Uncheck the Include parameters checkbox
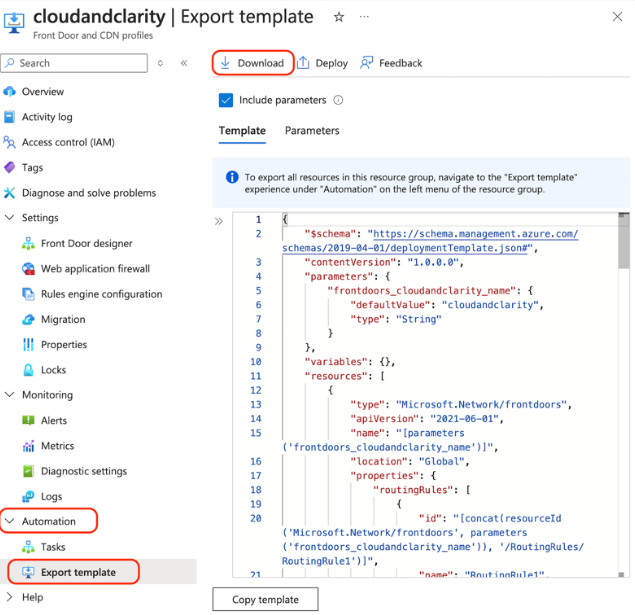This screenshot has width=635, height=615. tap(226, 100)
